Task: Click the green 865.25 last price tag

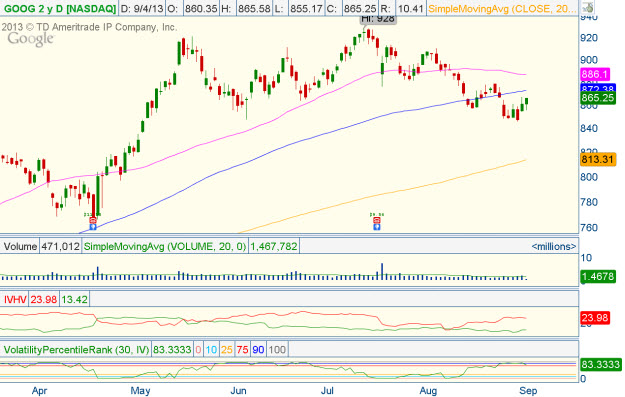Action: click(x=598, y=98)
